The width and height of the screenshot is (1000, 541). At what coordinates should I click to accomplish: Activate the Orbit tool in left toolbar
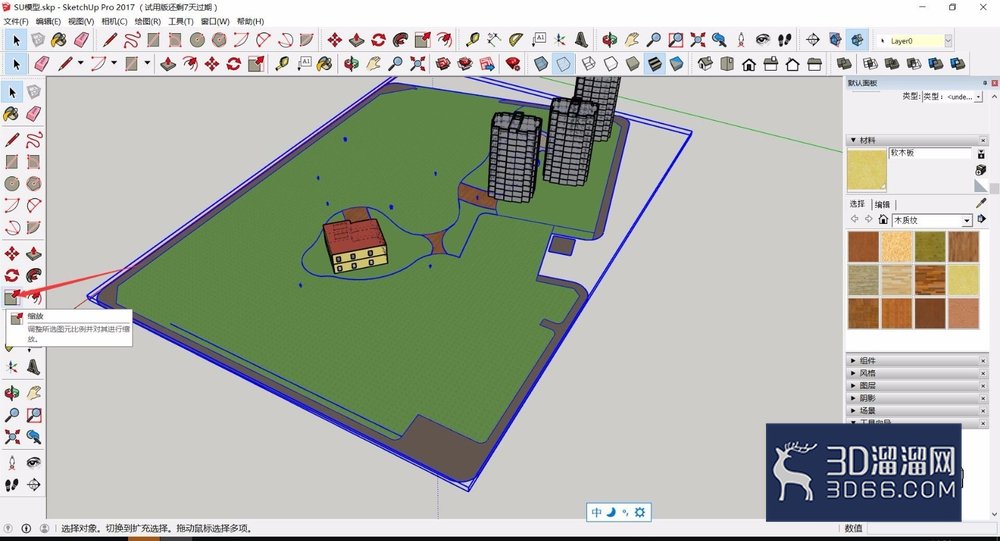(12, 393)
